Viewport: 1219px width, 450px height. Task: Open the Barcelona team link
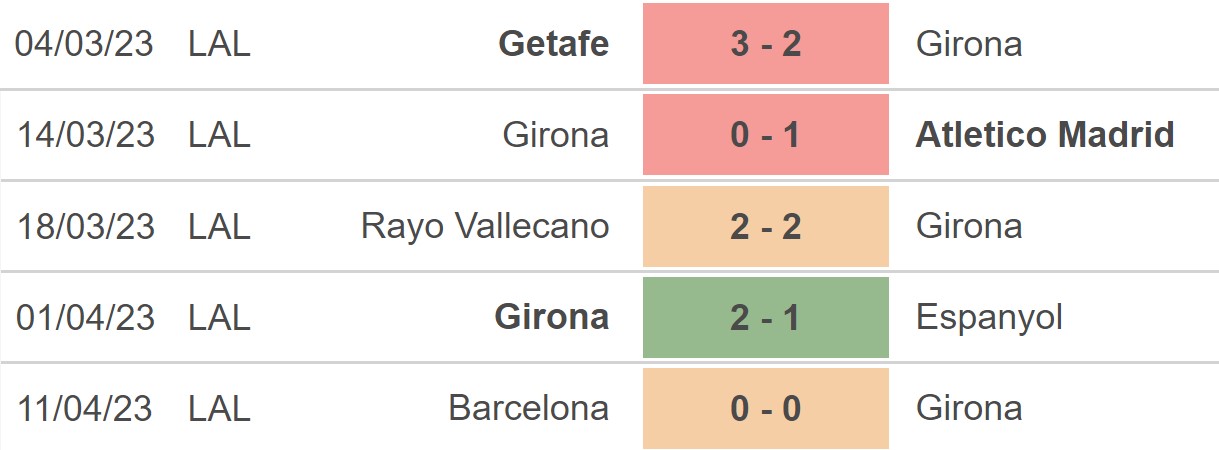click(528, 408)
